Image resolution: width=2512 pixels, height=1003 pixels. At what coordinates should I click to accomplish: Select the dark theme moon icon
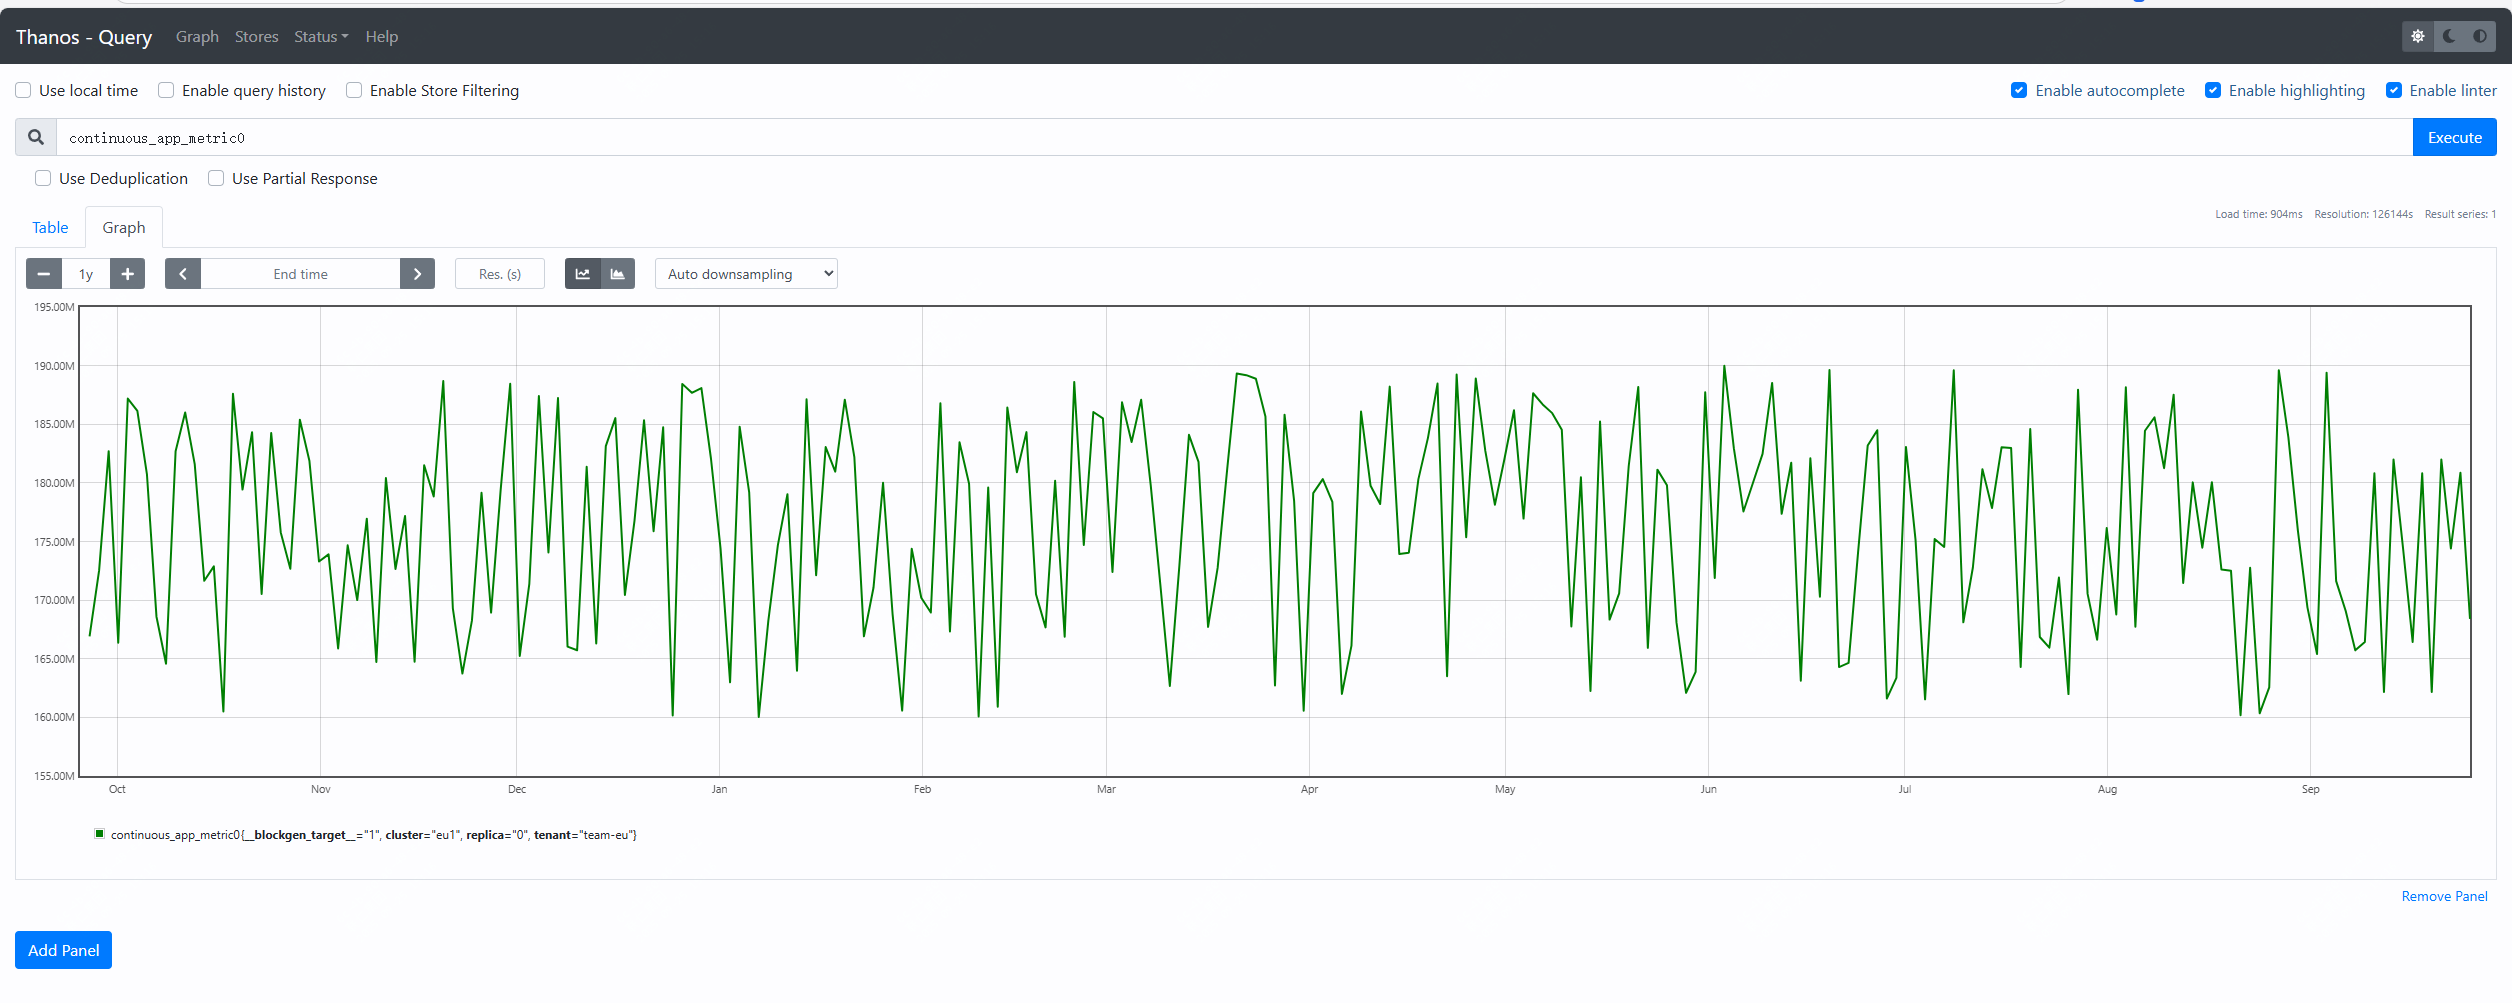(x=2449, y=36)
